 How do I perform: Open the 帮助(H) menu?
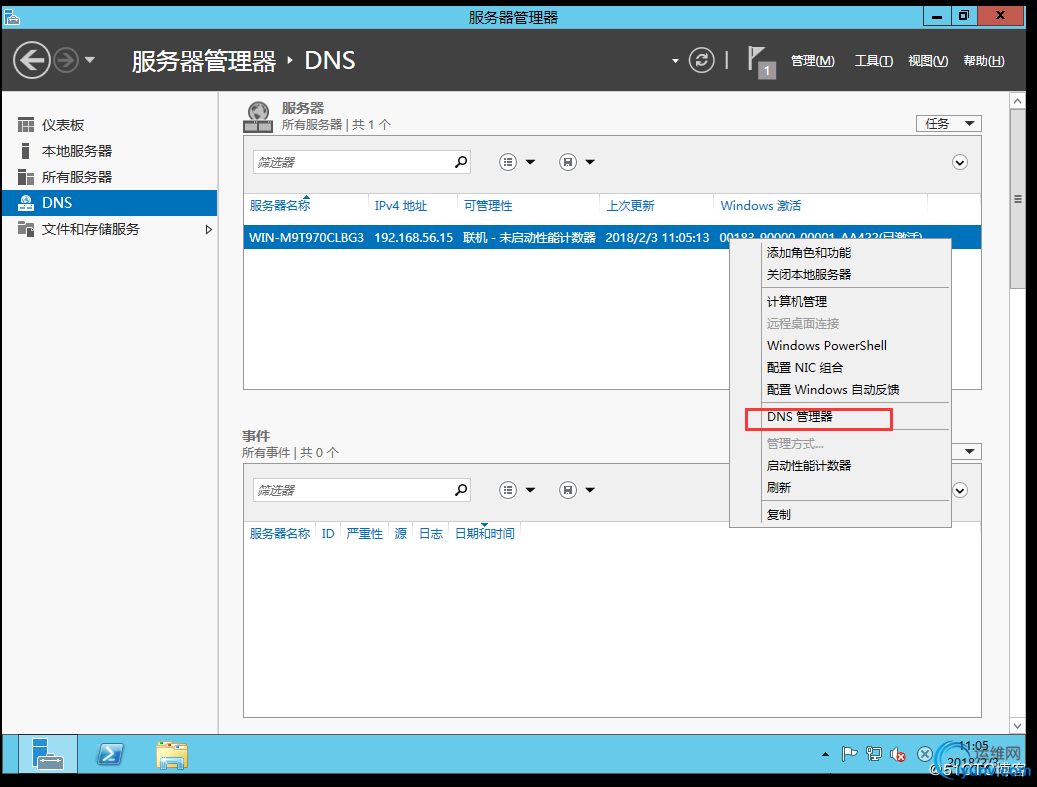(984, 61)
